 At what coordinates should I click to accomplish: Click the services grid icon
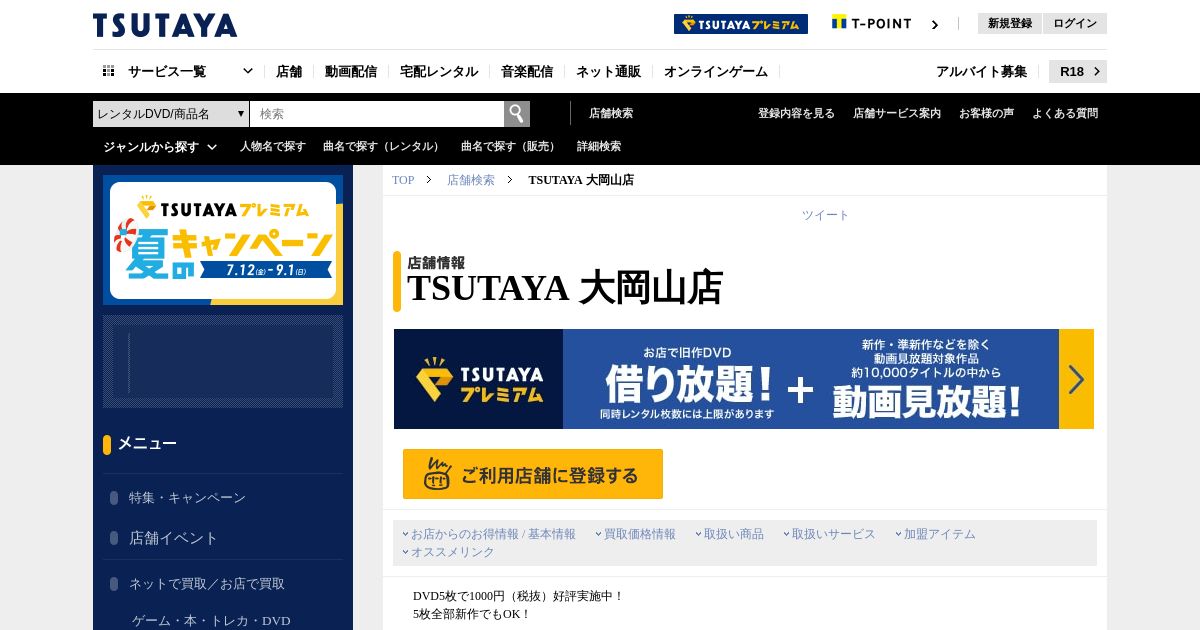point(109,71)
